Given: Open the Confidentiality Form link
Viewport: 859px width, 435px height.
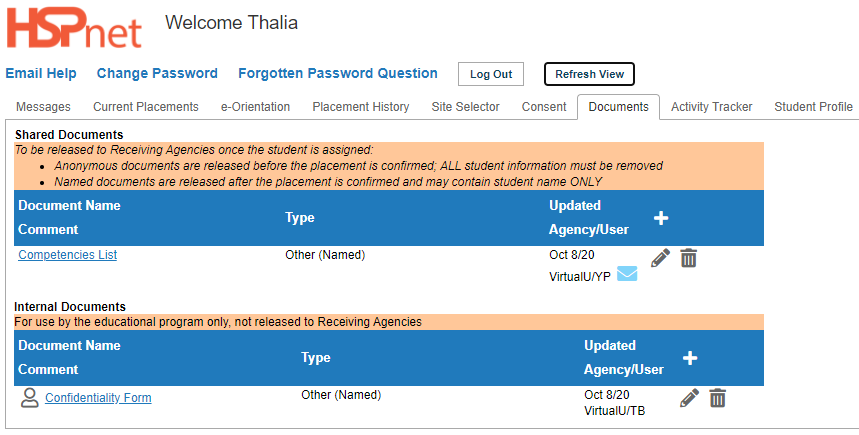Looking at the screenshot, I should coord(98,398).
